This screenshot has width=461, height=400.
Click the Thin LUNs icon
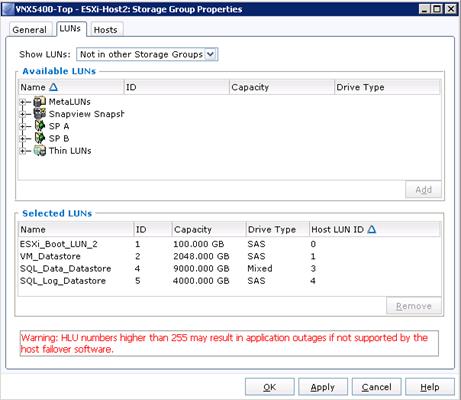click(40, 150)
